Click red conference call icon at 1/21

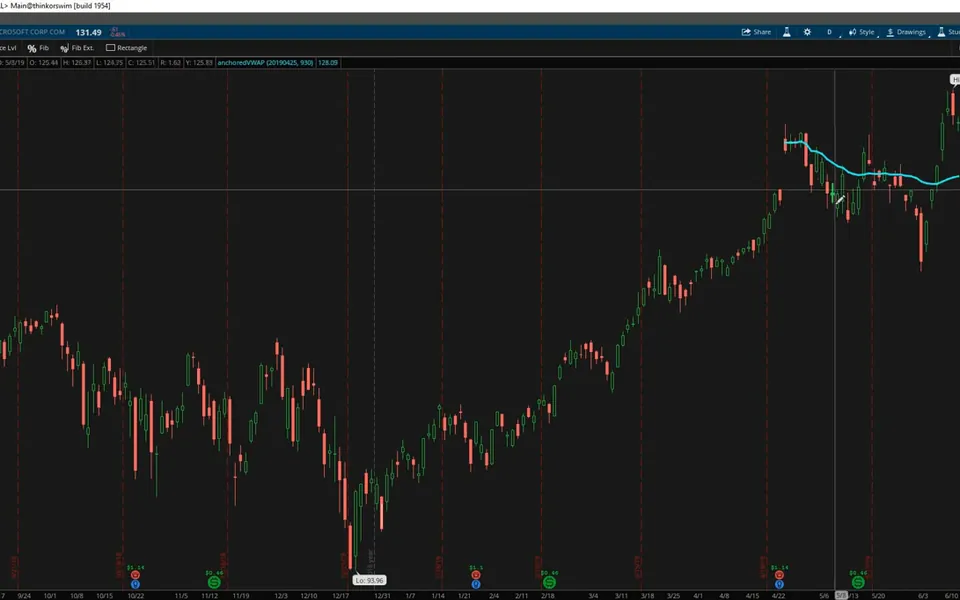[x=476, y=576]
